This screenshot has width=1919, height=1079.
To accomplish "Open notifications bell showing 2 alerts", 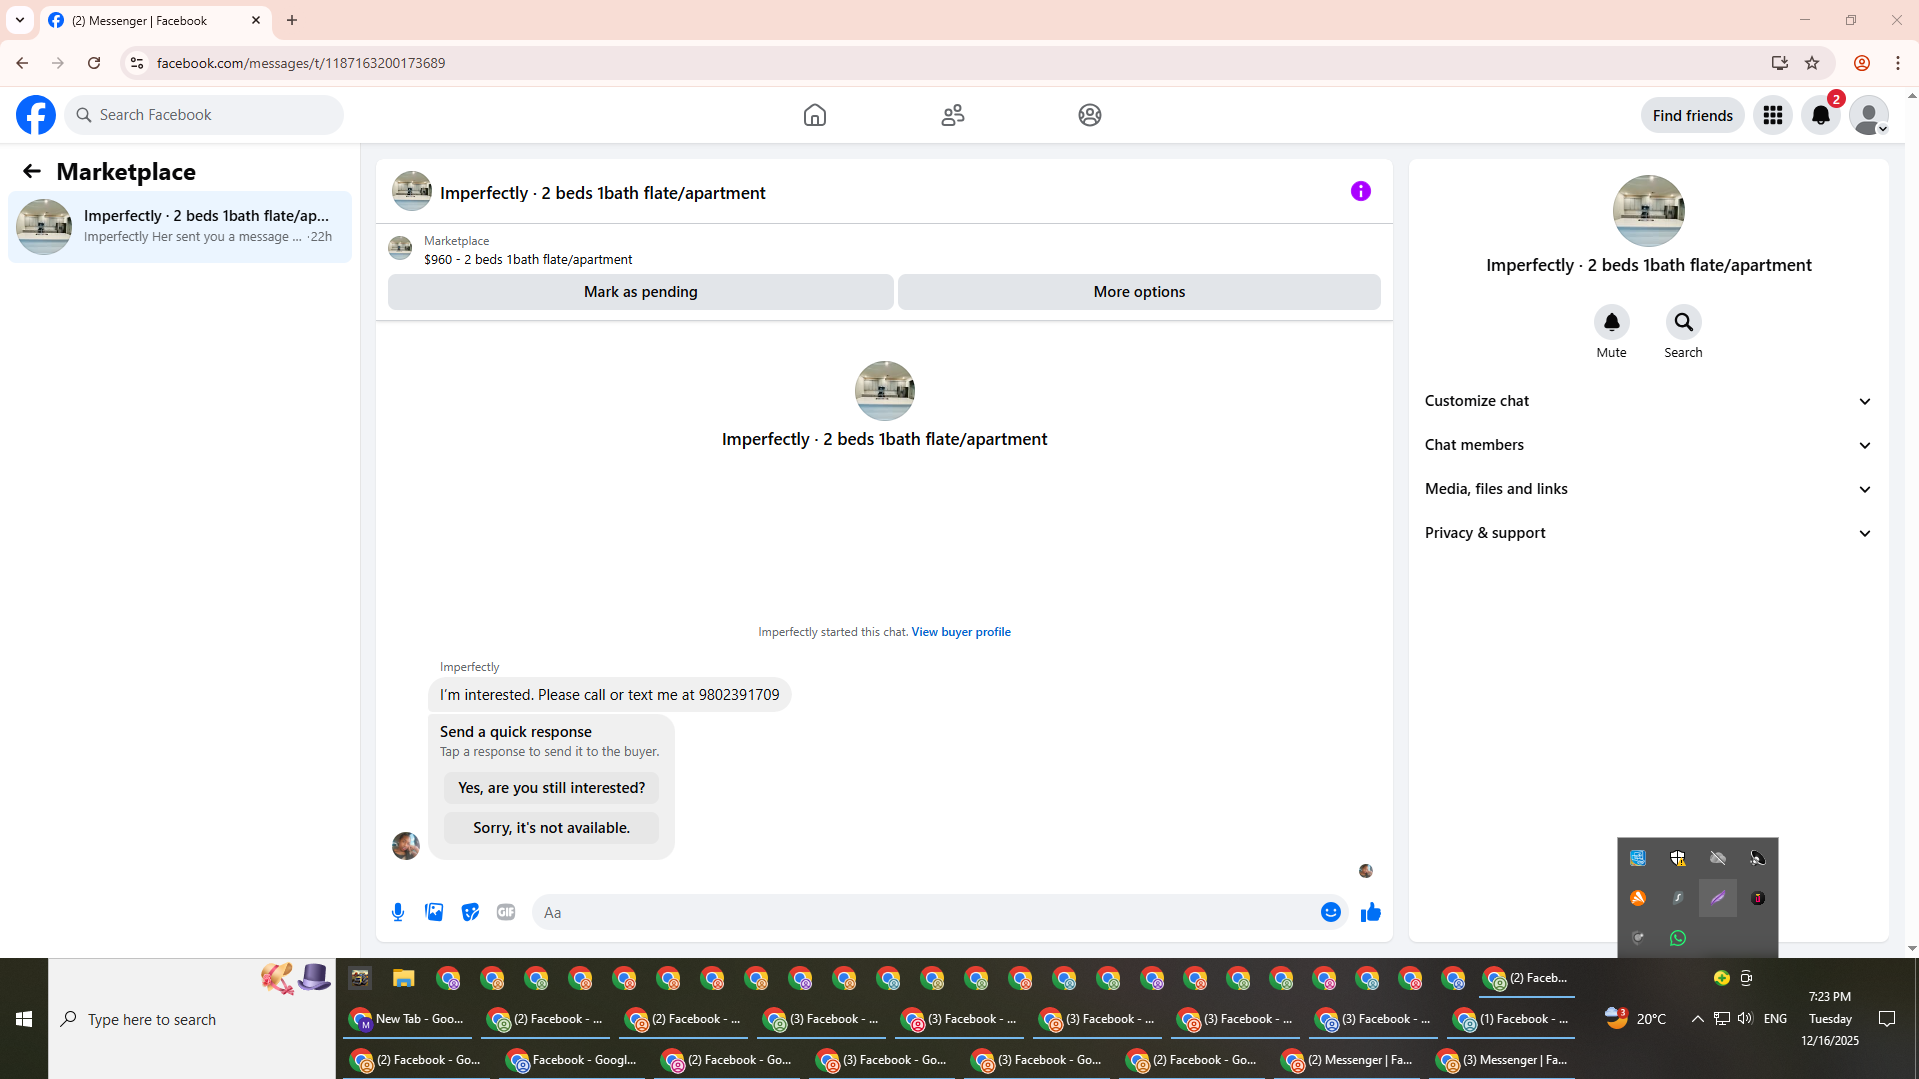I will click(x=1821, y=115).
